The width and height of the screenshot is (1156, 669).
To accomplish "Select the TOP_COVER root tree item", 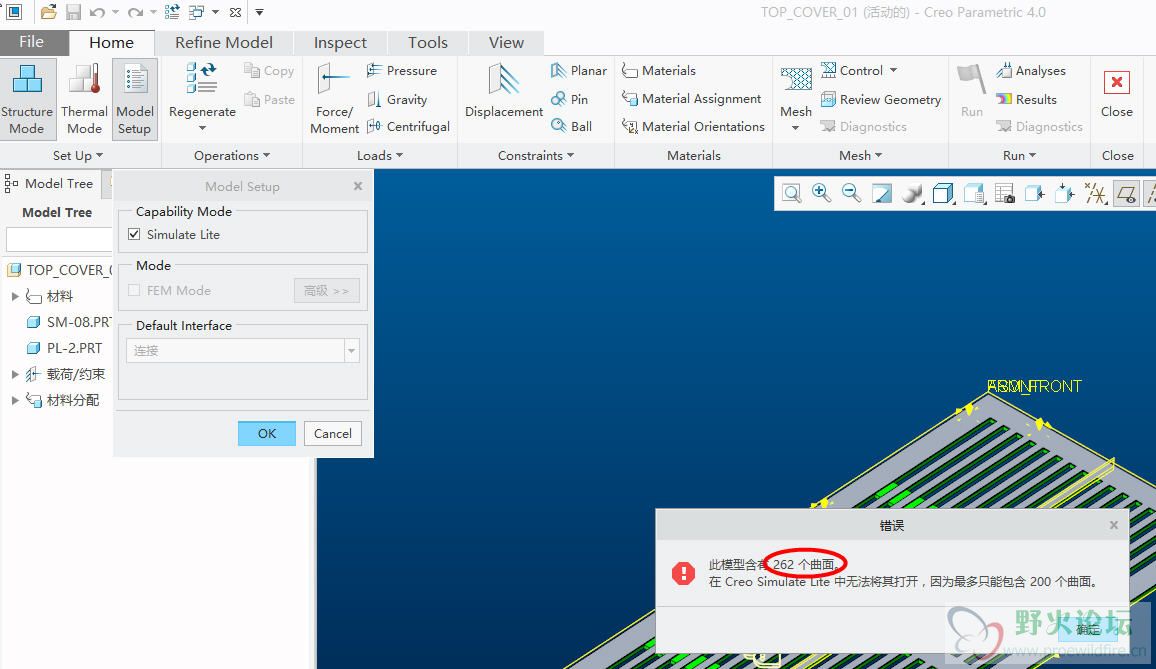I will tap(59, 270).
